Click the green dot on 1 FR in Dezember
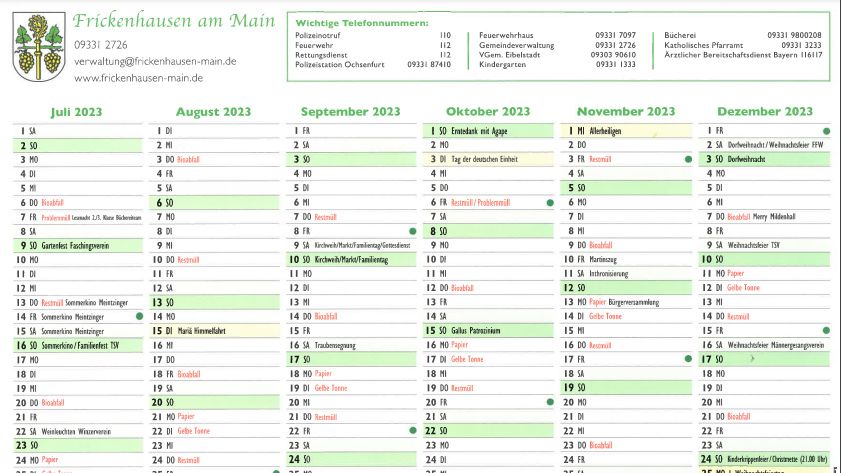Image resolution: width=841 pixels, height=473 pixels. 827,131
